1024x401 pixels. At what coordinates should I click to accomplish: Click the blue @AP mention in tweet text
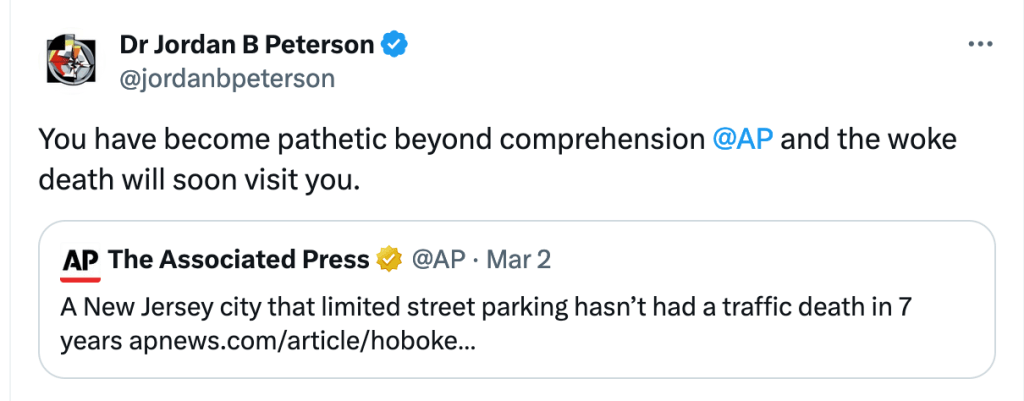(x=742, y=139)
